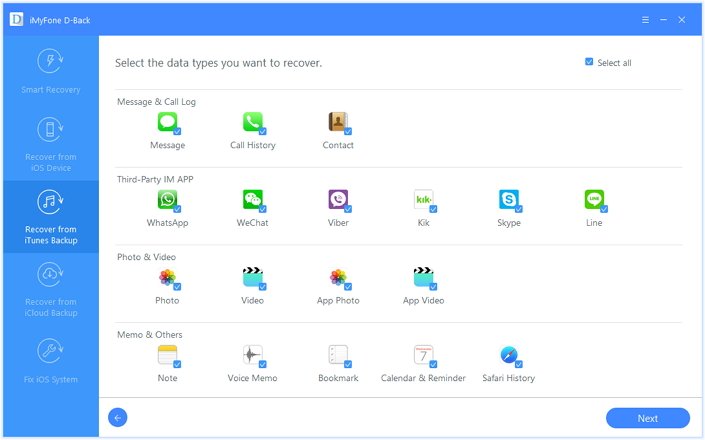Viewport: 705px width, 440px height.
Task: Switch to Recover from iOS Device
Action: (x=51, y=144)
